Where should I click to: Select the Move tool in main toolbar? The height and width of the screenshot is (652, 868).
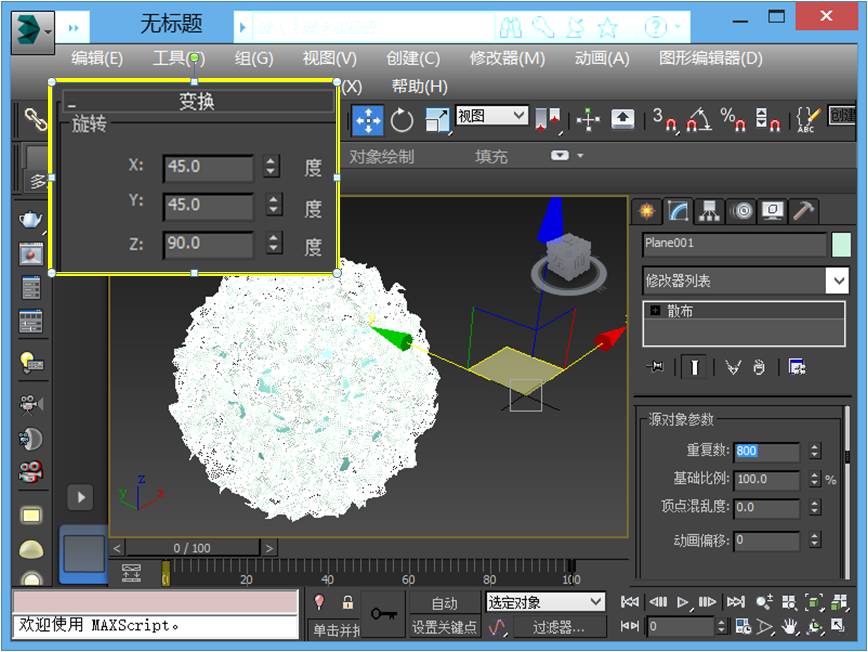(x=368, y=119)
